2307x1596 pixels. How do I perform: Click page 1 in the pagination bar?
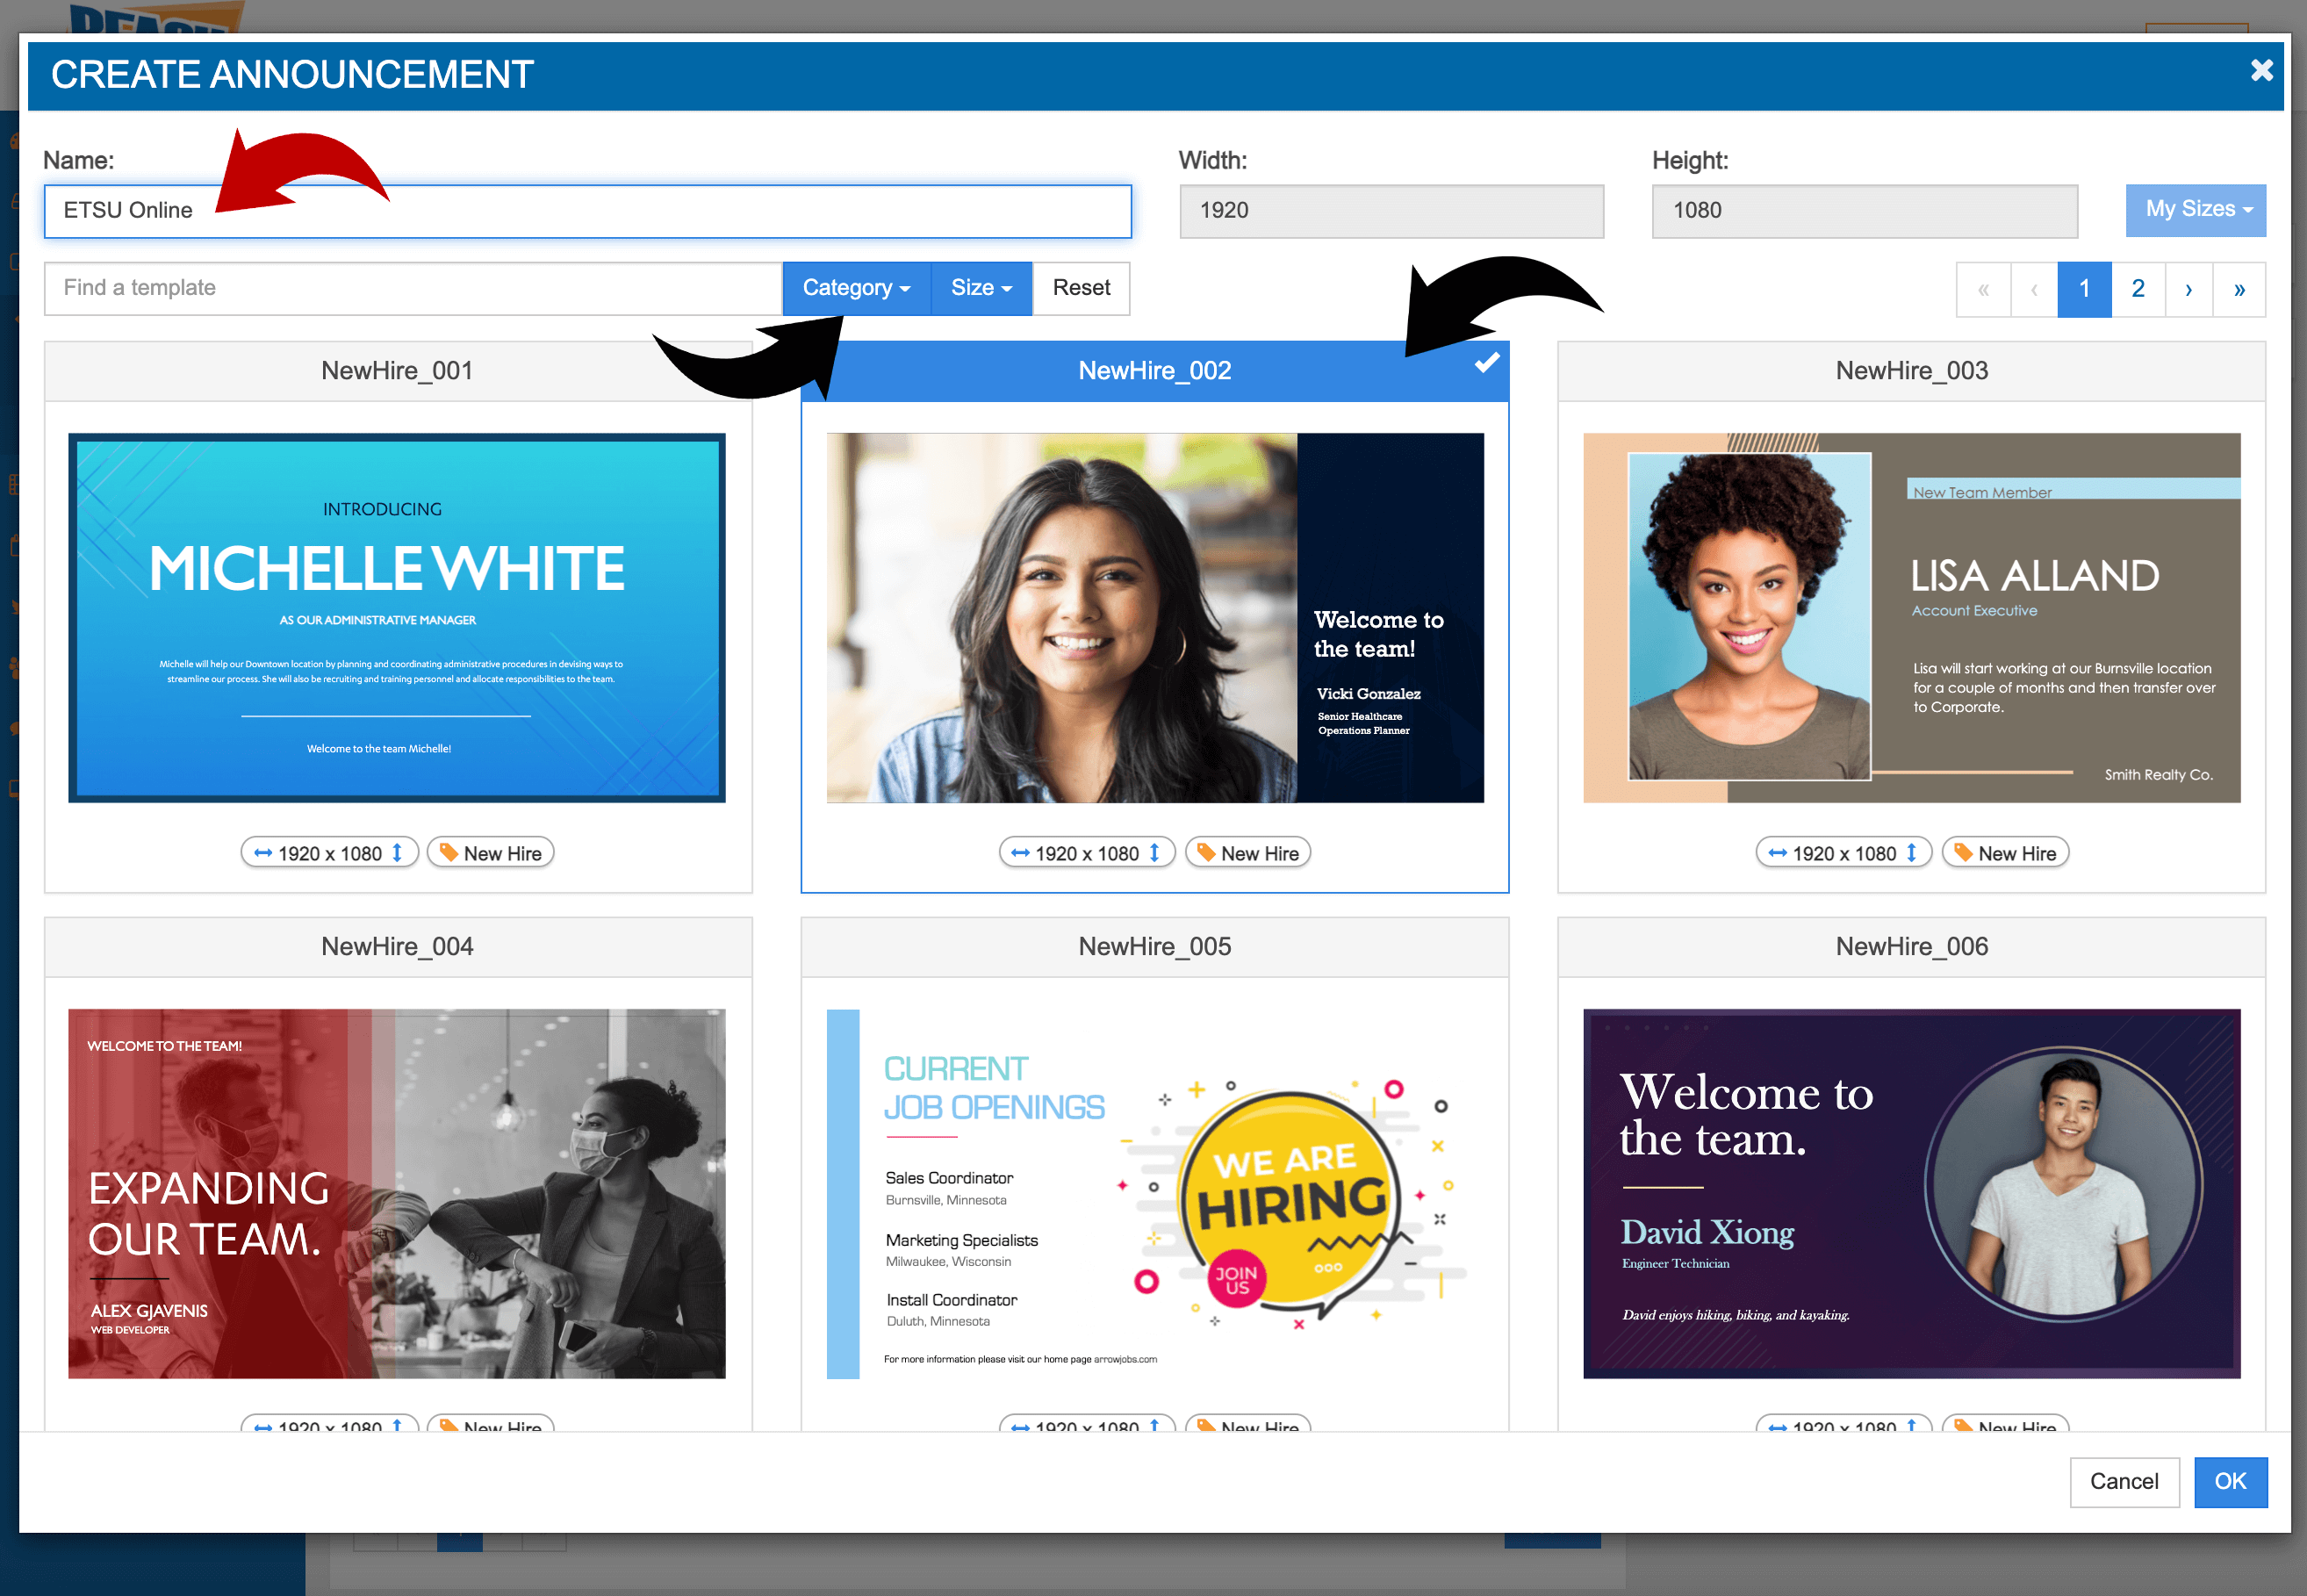point(2084,290)
